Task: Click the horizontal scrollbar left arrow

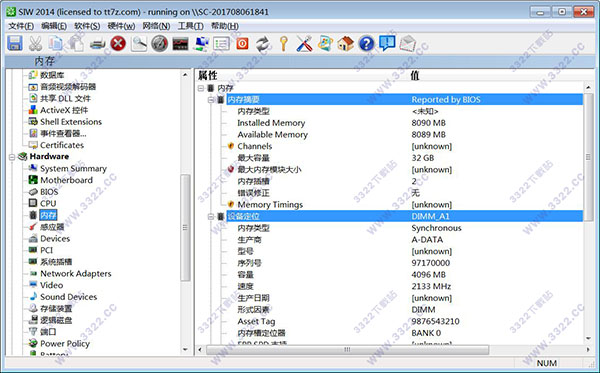Action: coord(200,350)
